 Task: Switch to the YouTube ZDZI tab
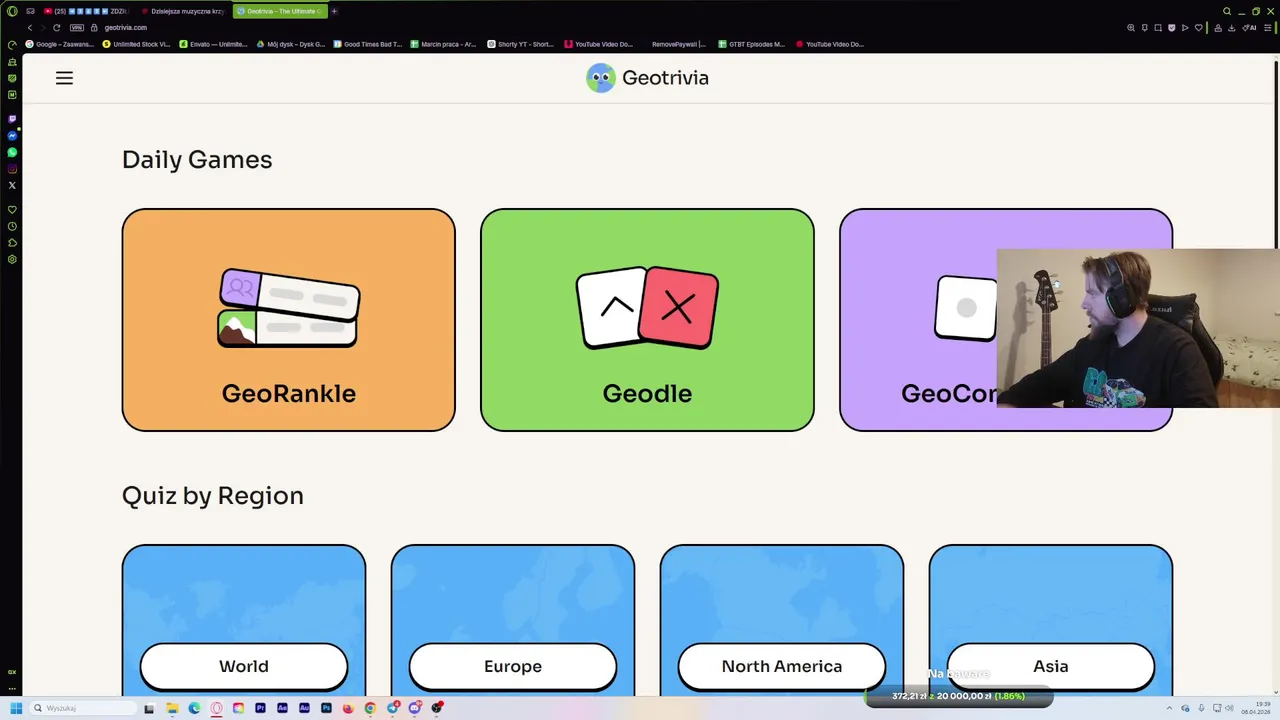click(86, 11)
